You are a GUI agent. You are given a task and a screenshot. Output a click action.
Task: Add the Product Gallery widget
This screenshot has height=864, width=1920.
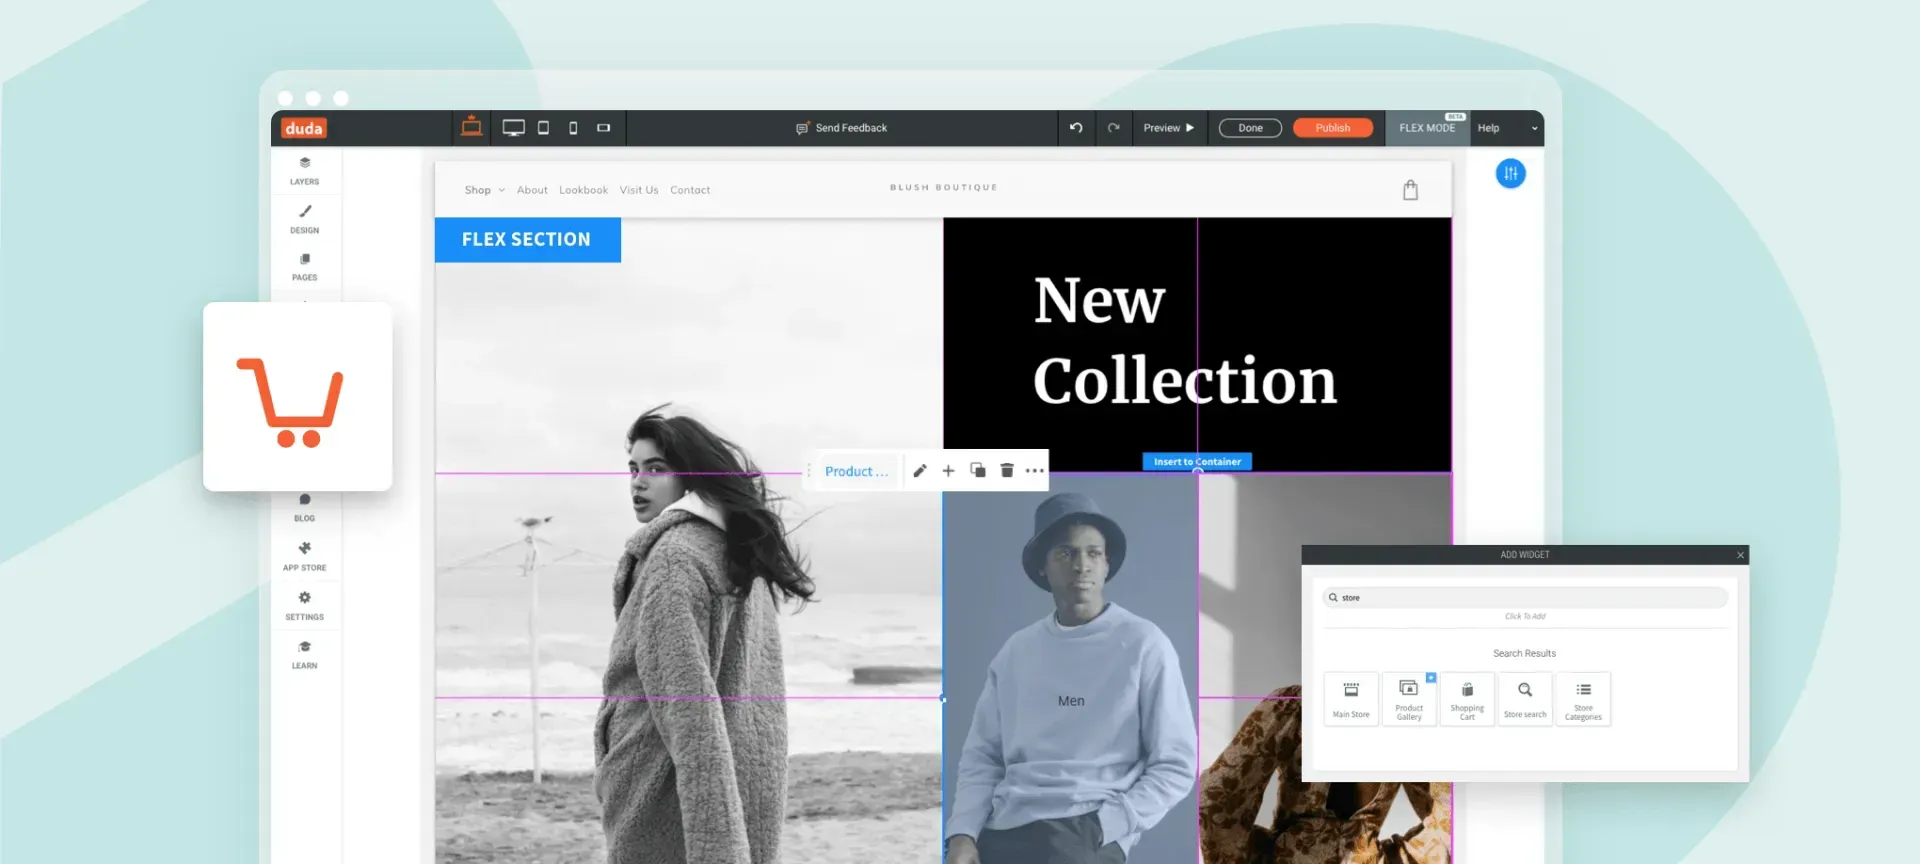pyautogui.click(x=1409, y=699)
